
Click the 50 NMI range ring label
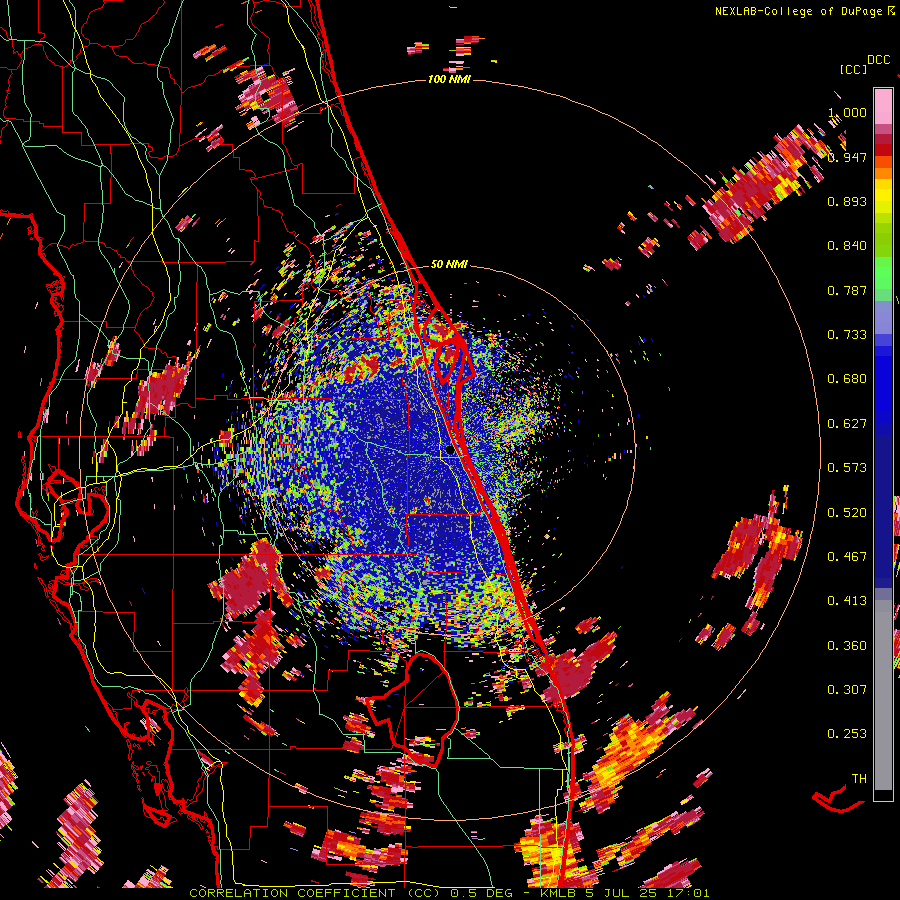(449, 264)
